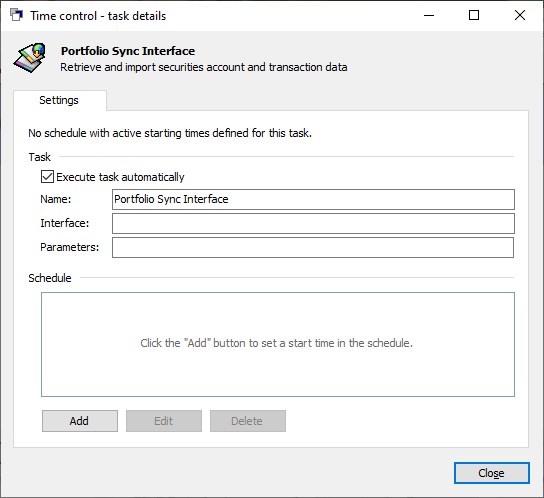
Task: Click the Execute task automatically label
Action: click(x=120, y=177)
